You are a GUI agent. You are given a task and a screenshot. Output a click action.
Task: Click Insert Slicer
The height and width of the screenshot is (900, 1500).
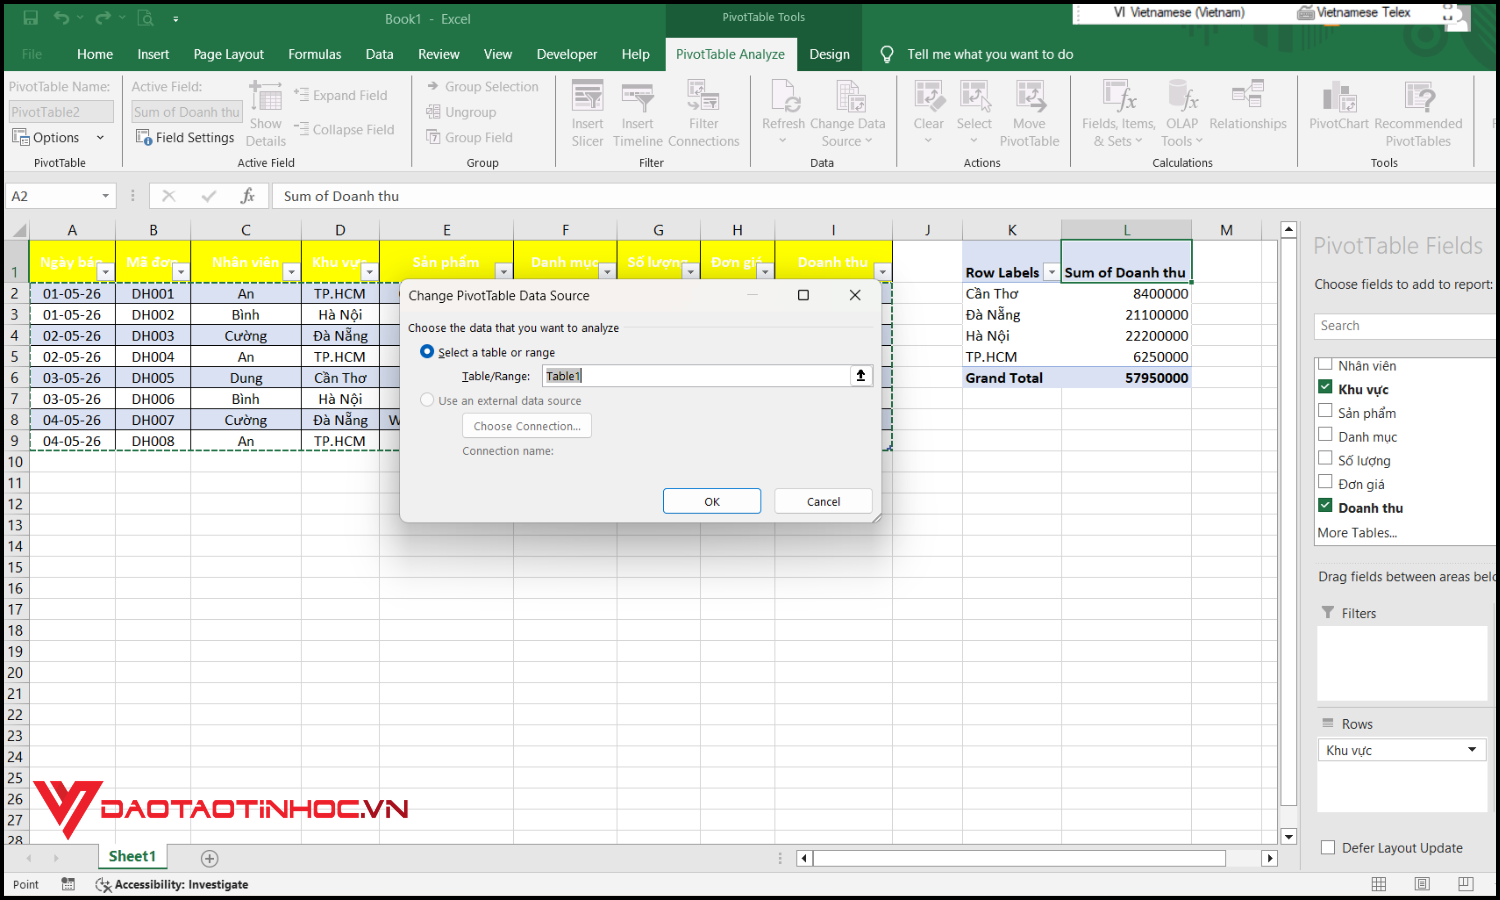[588, 114]
